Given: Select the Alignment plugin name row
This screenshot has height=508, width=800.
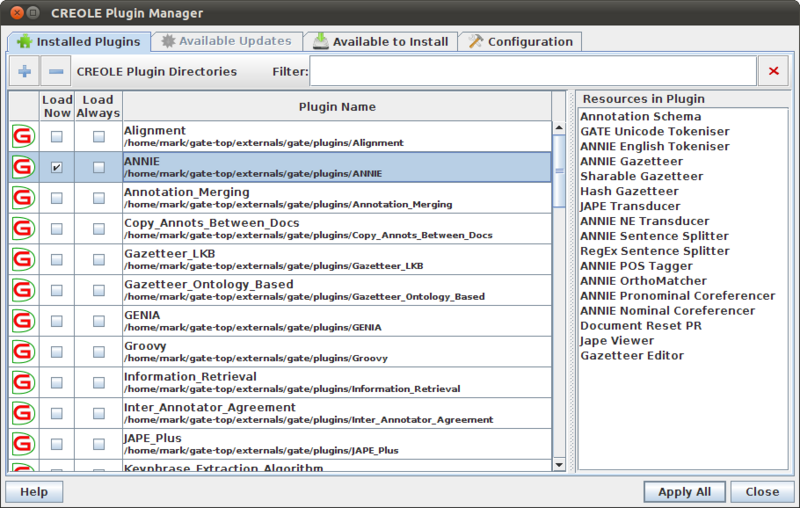Looking at the screenshot, I should 337,136.
